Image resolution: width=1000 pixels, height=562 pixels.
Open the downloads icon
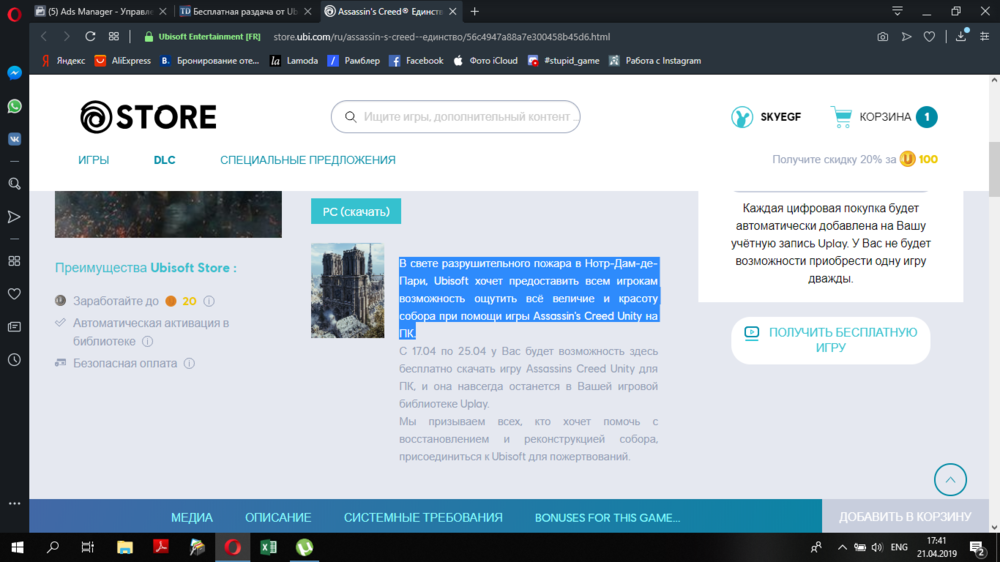(x=961, y=36)
